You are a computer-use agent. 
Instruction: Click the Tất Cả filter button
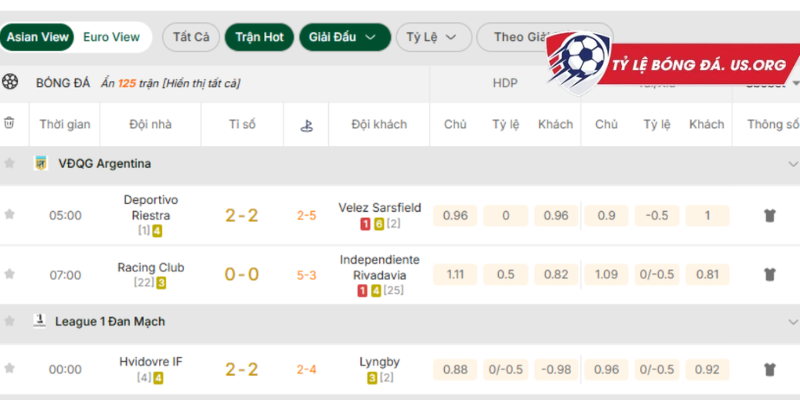click(x=190, y=38)
